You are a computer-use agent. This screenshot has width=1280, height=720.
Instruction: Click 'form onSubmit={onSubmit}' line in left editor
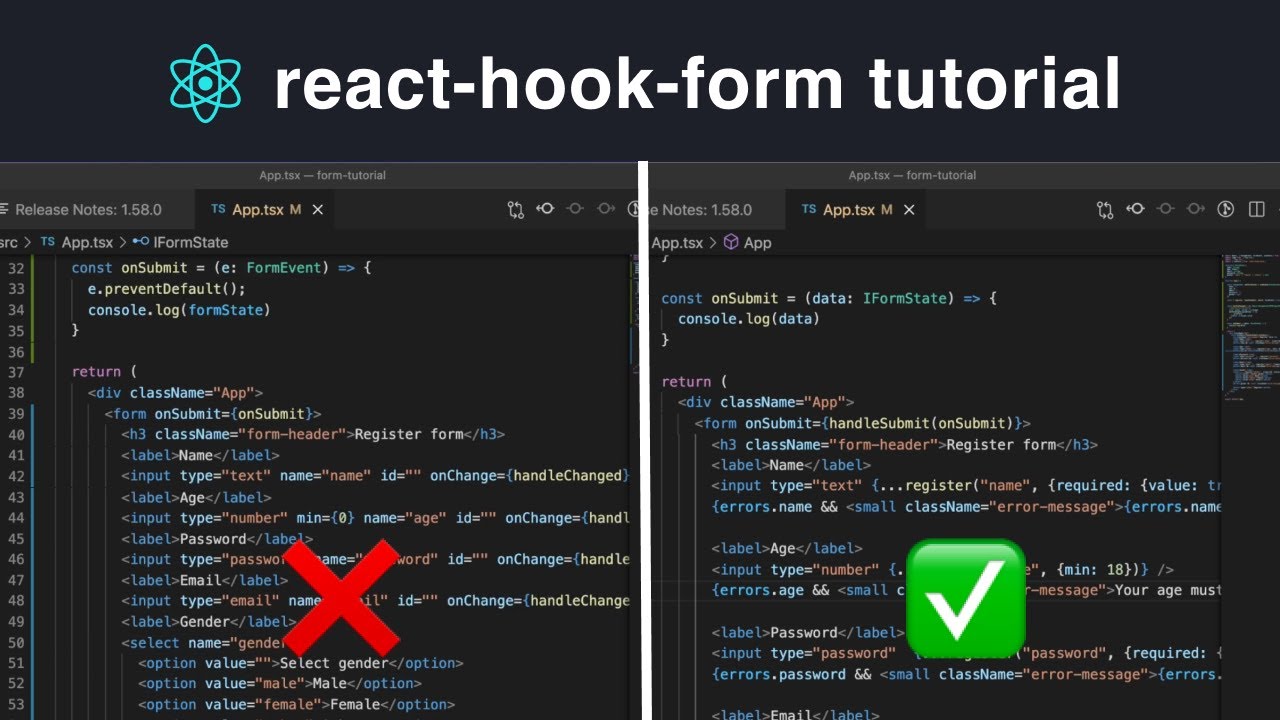(212, 414)
